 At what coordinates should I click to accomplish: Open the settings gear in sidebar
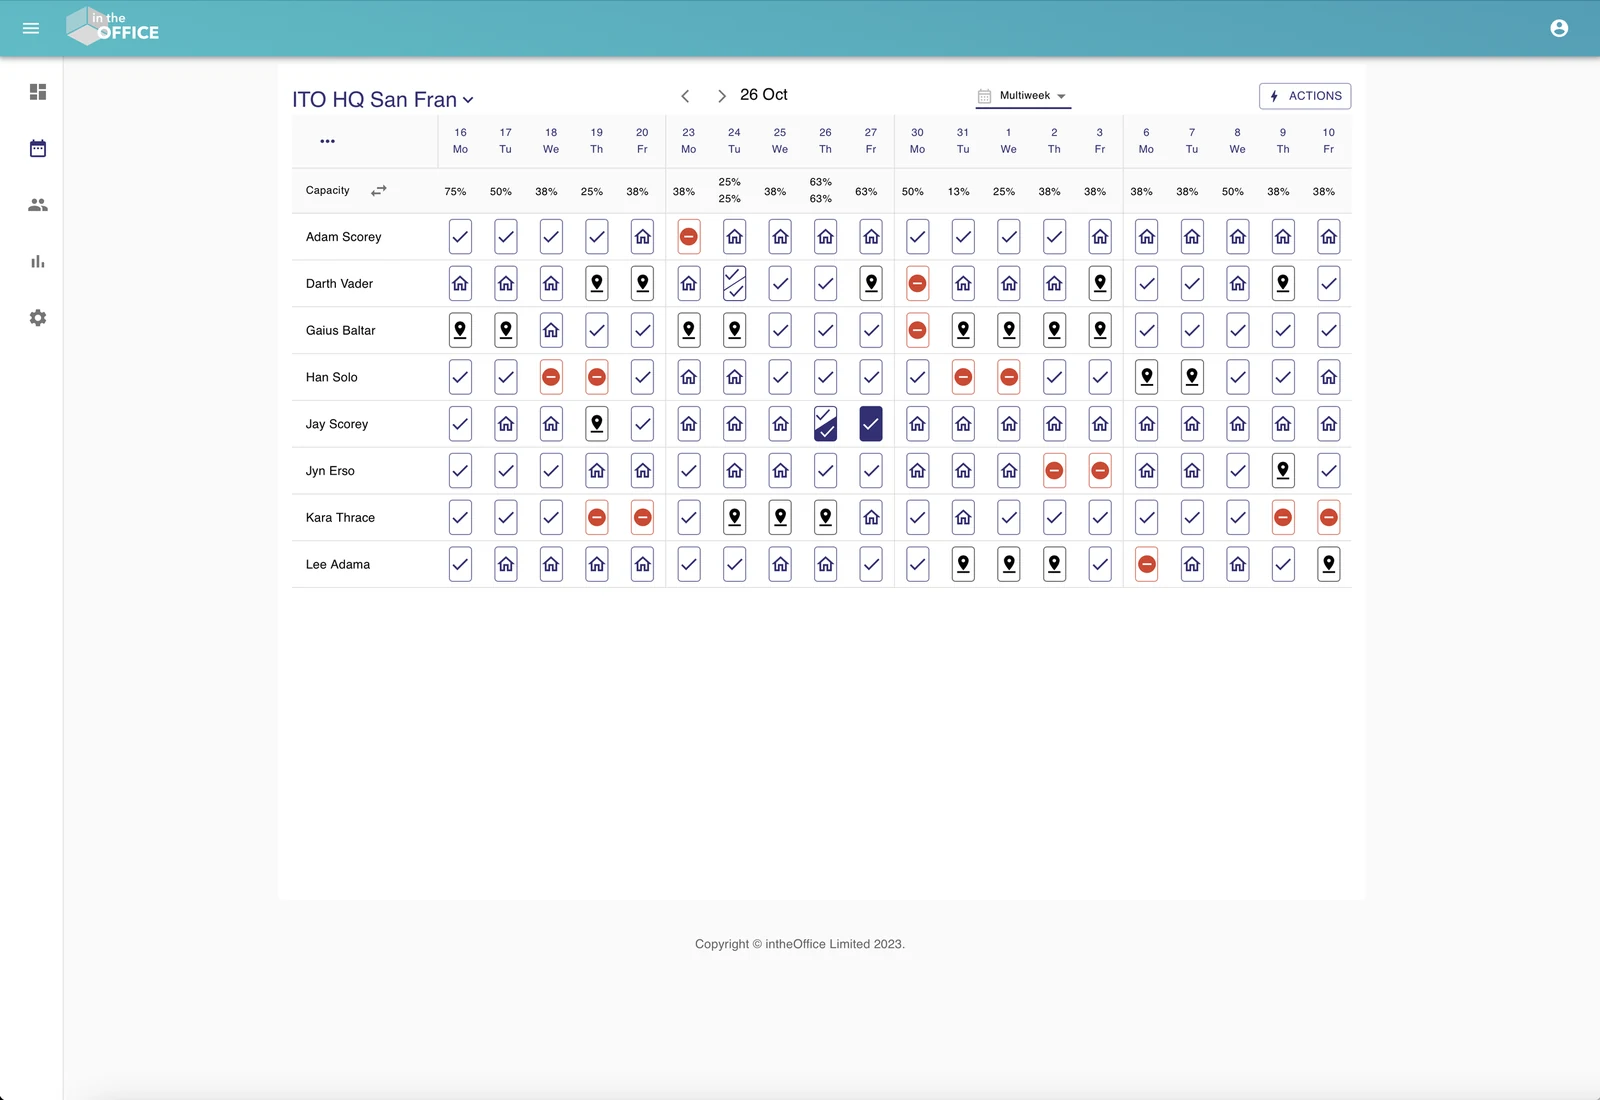(38, 318)
